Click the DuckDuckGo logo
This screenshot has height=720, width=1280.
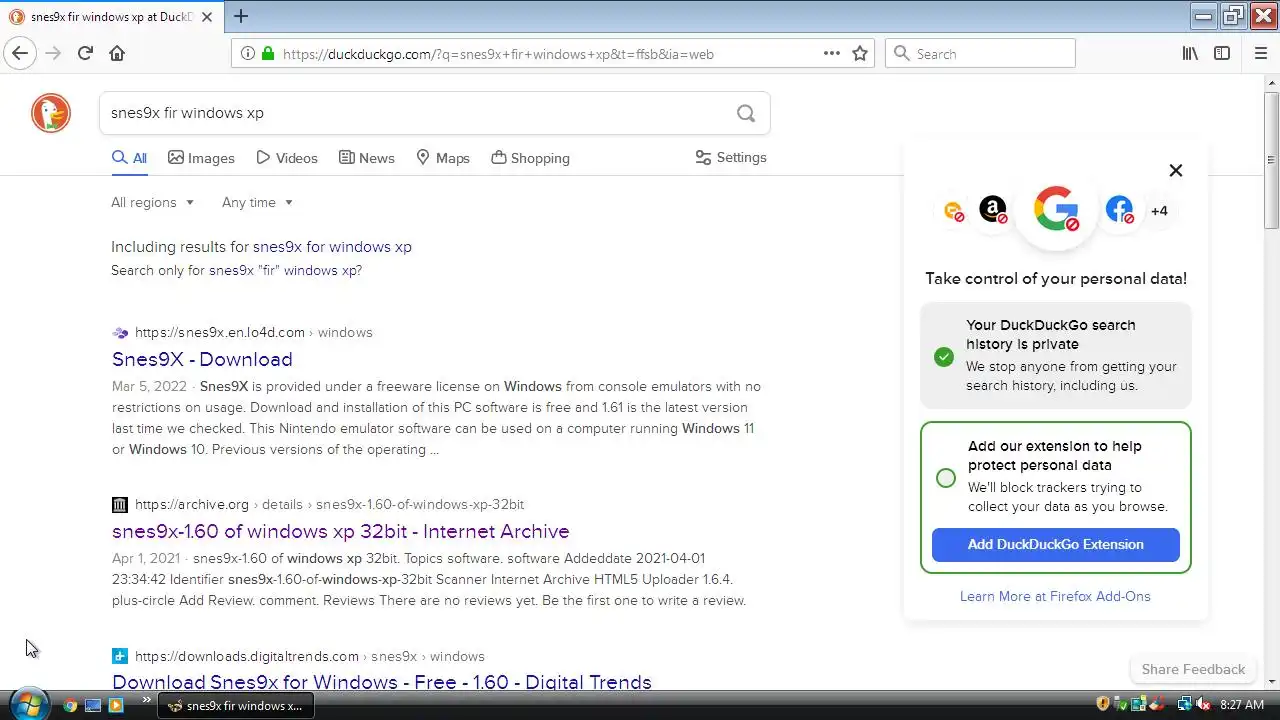click(x=51, y=113)
